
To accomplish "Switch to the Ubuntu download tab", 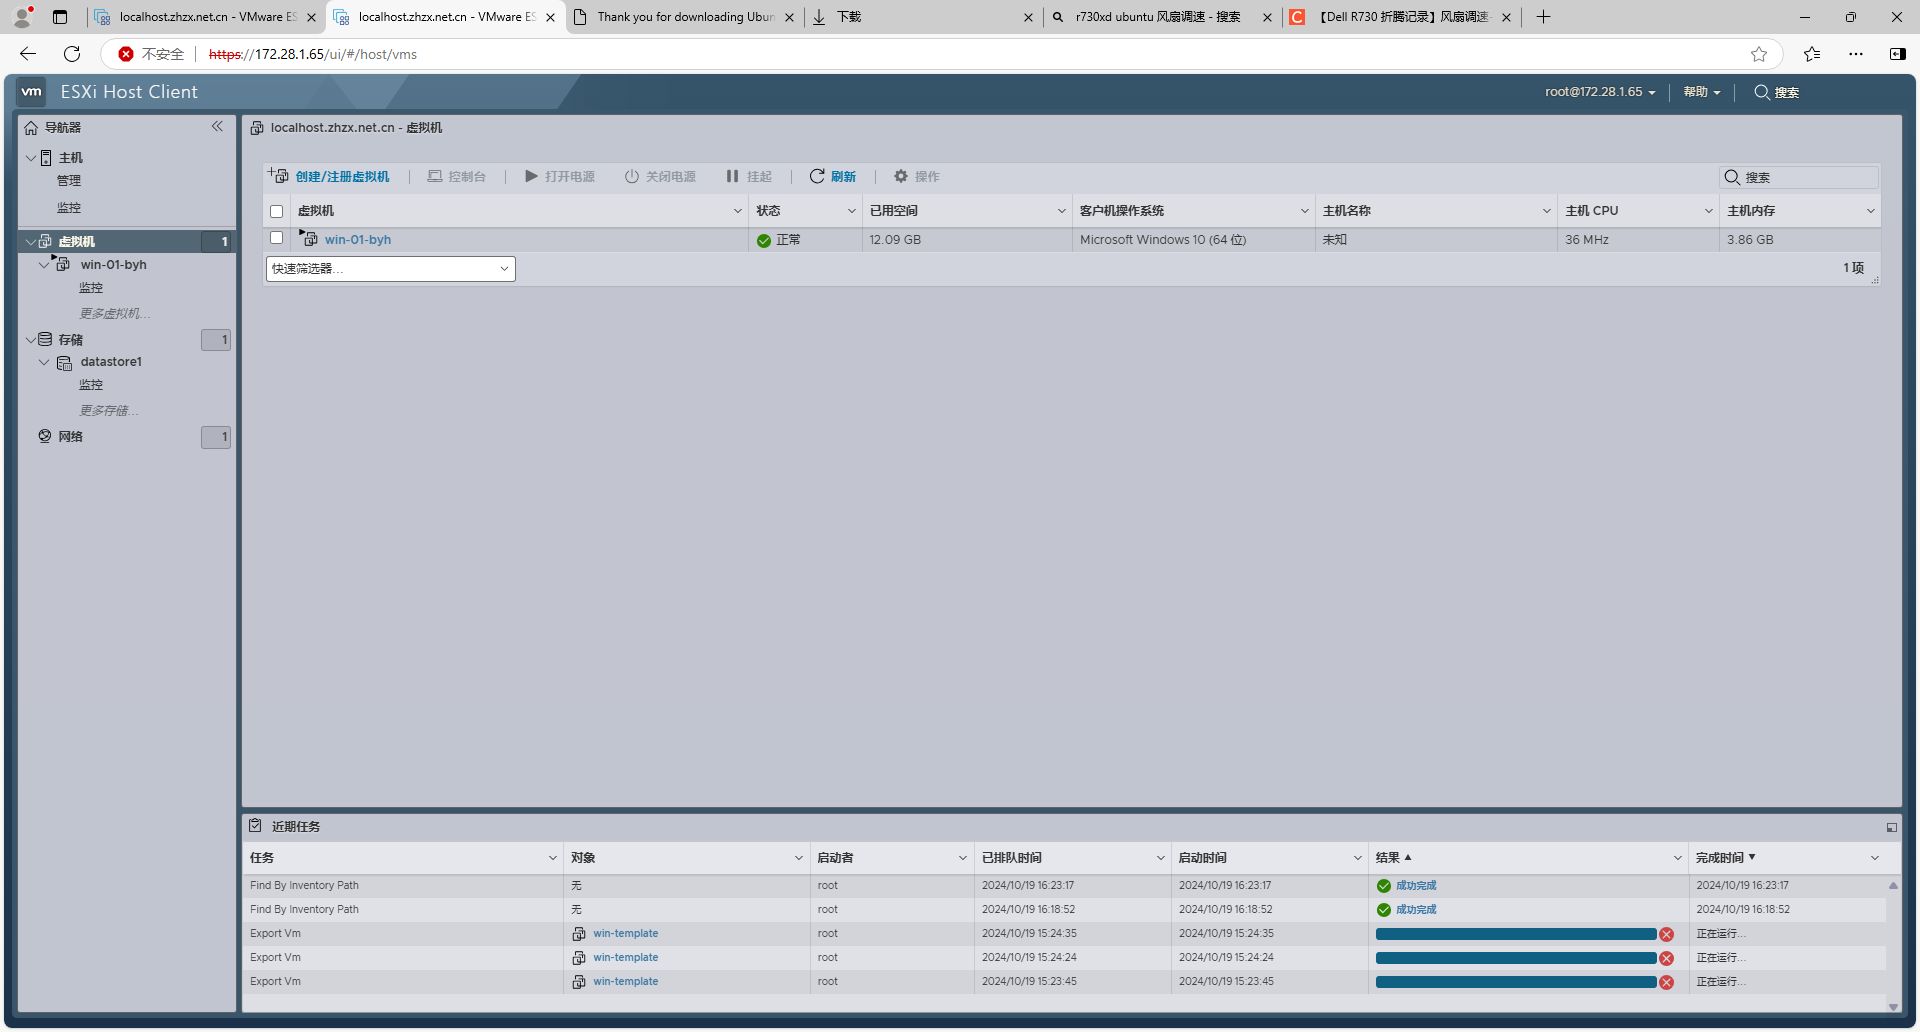I will [x=684, y=17].
